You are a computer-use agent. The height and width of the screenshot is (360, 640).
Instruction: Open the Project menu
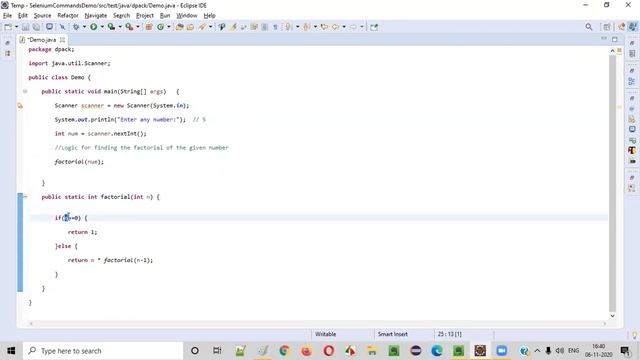144,16
